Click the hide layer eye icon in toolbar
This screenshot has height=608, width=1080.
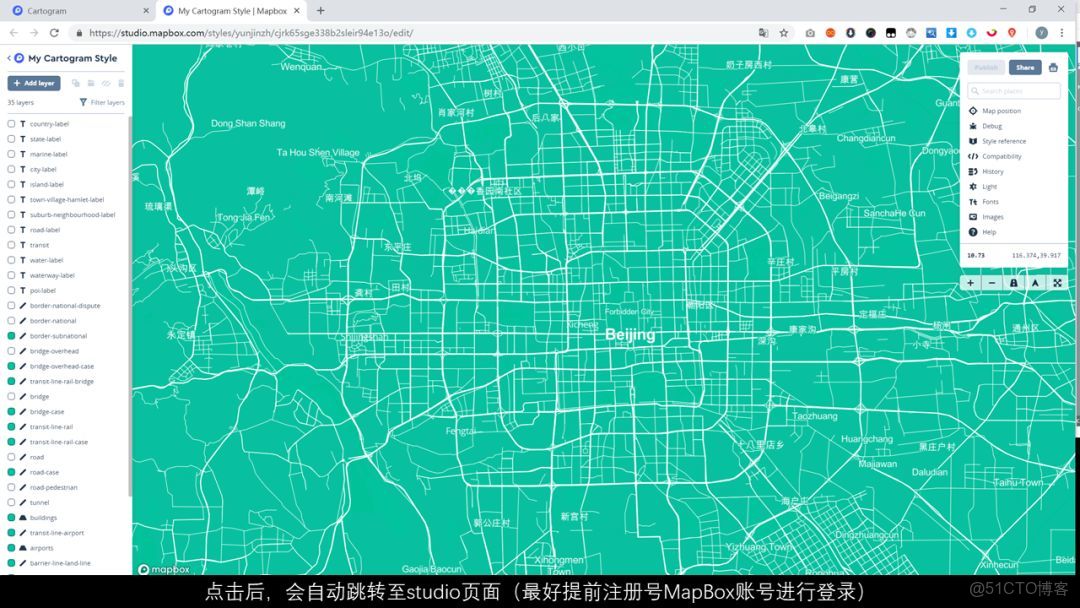point(106,83)
